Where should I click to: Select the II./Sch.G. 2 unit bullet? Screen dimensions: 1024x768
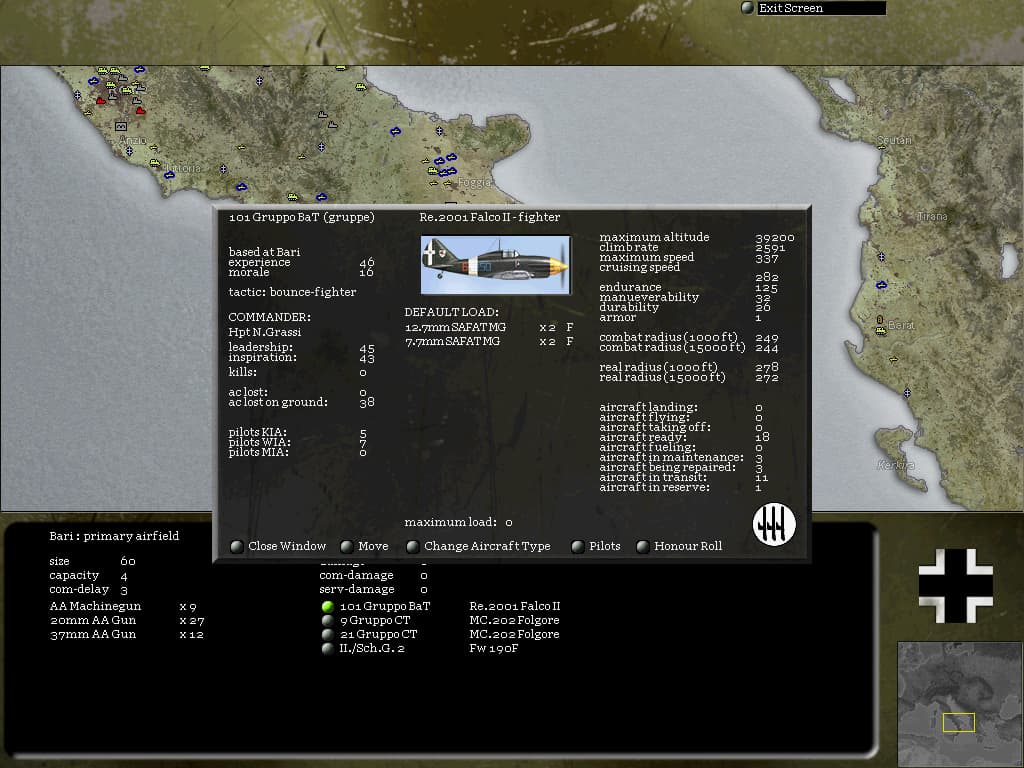328,648
